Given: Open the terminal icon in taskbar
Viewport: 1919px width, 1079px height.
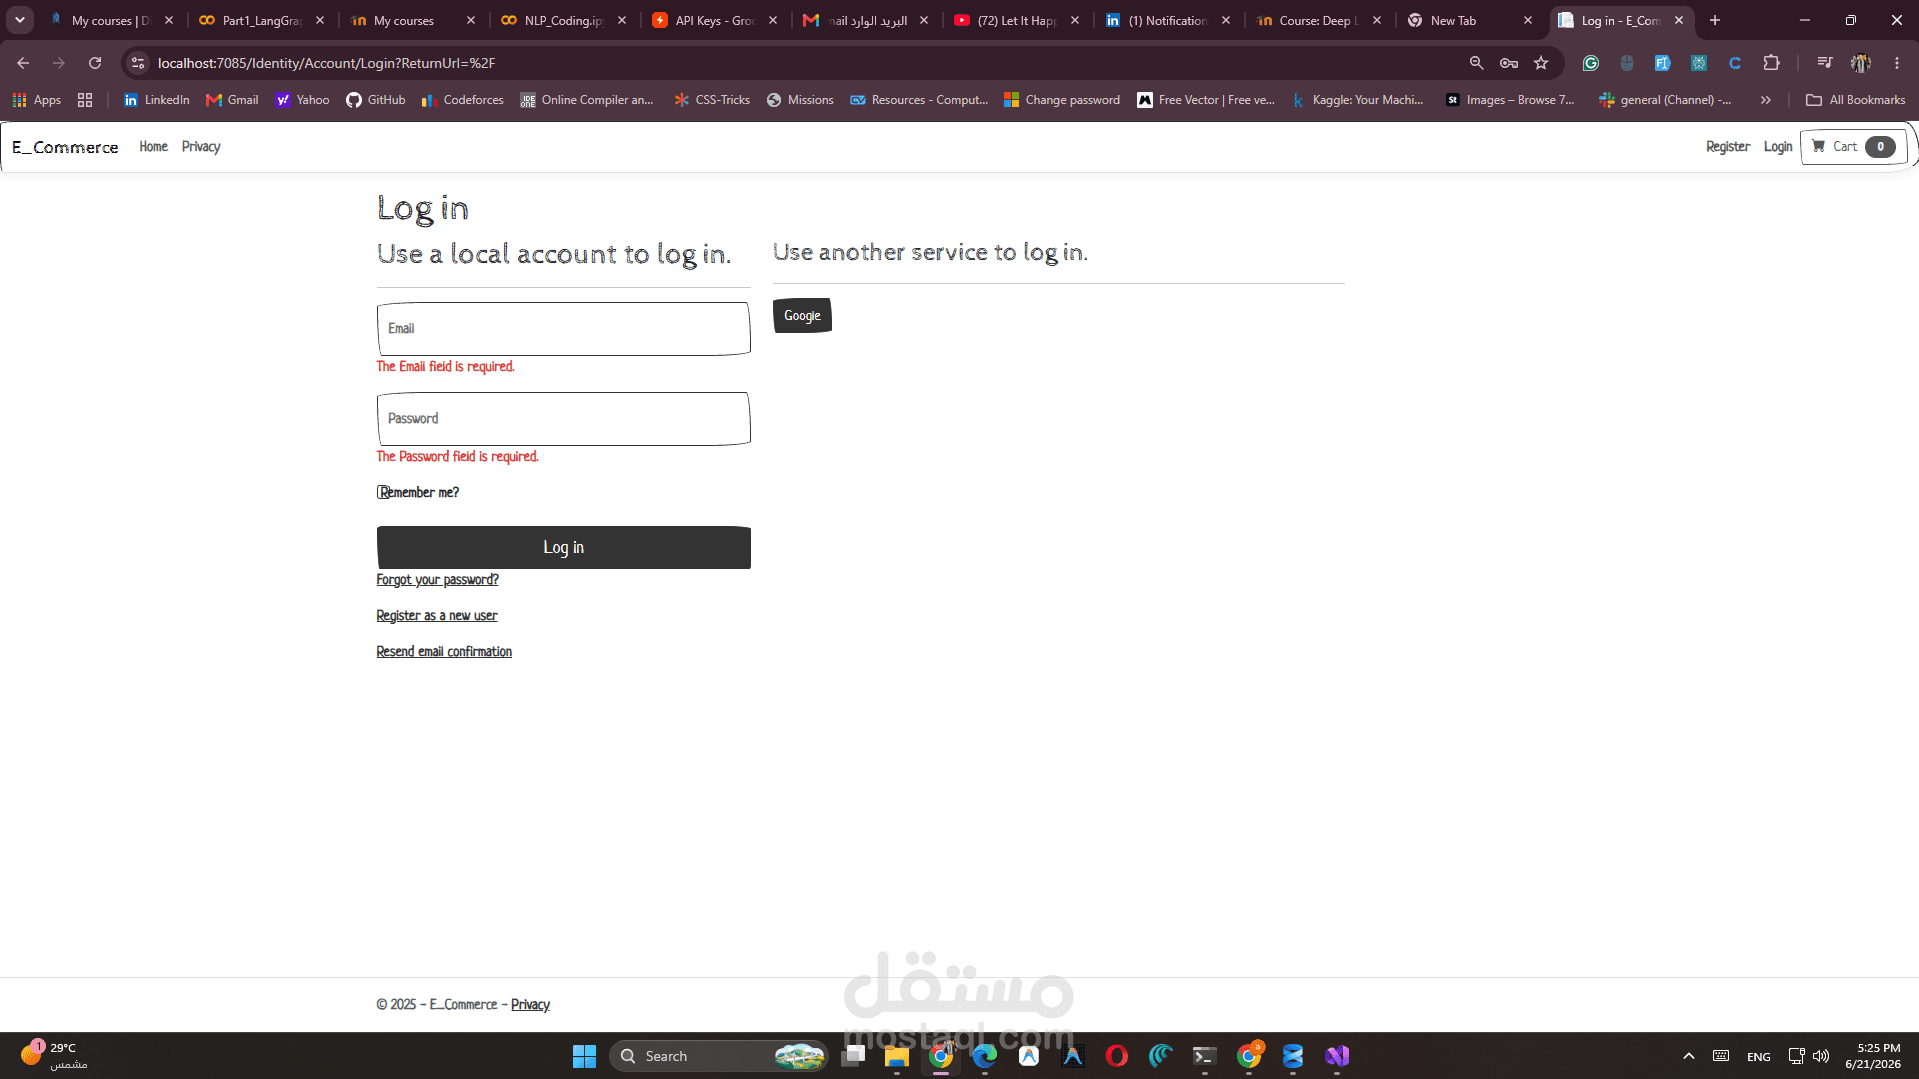Looking at the screenshot, I should coord(1204,1056).
